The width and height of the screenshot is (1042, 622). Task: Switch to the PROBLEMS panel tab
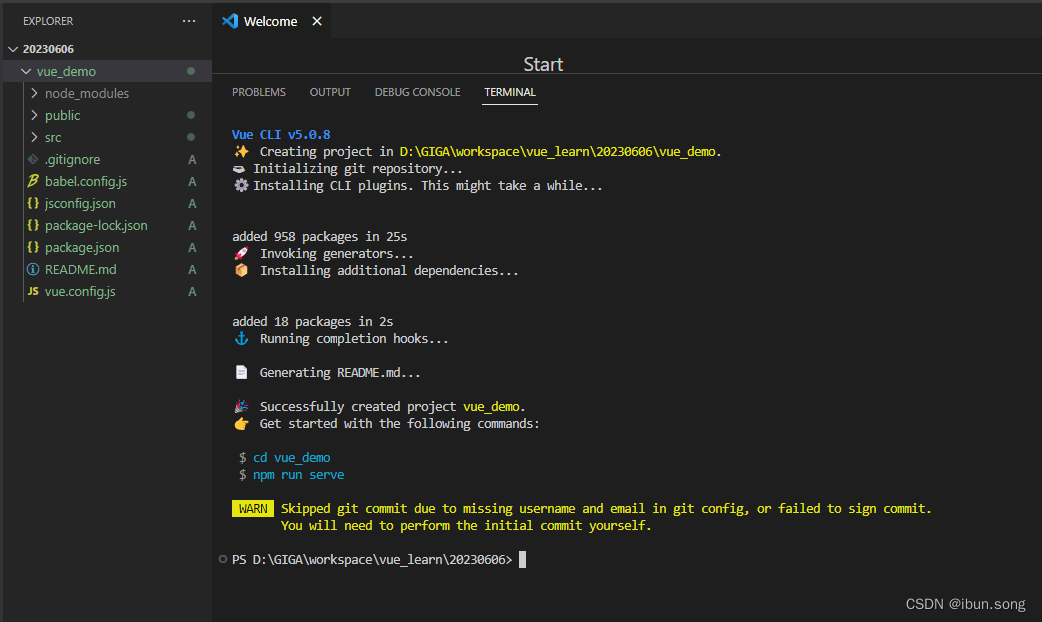tap(259, 92)
